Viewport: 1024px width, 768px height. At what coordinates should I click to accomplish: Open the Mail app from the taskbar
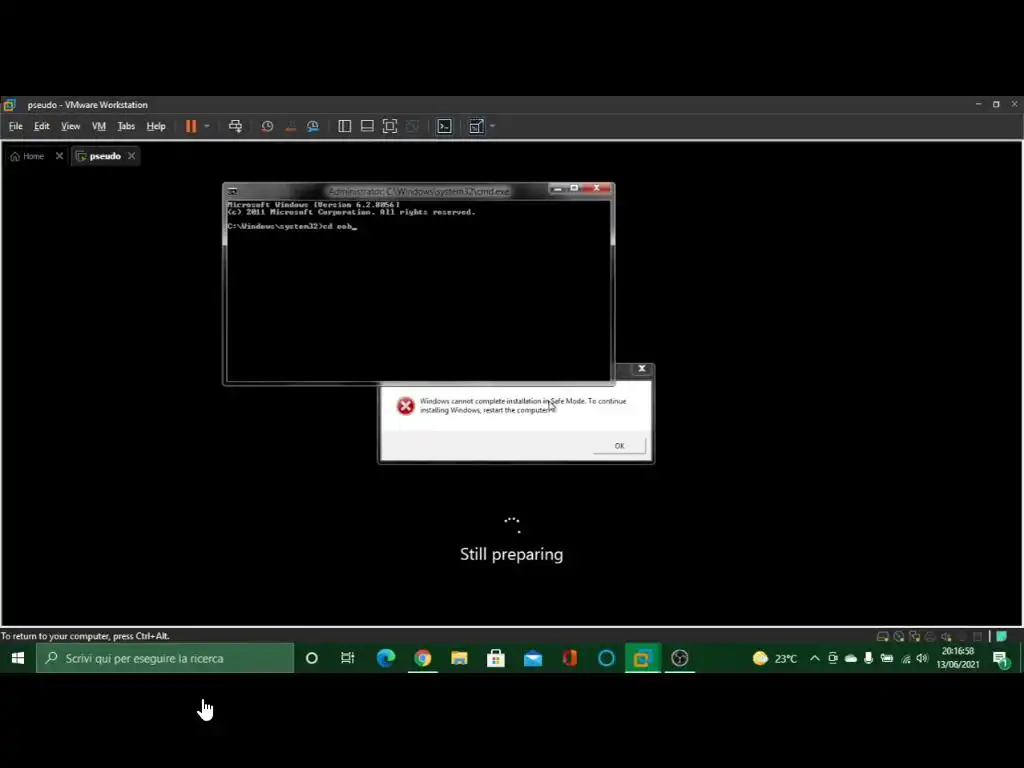[533, 658]
